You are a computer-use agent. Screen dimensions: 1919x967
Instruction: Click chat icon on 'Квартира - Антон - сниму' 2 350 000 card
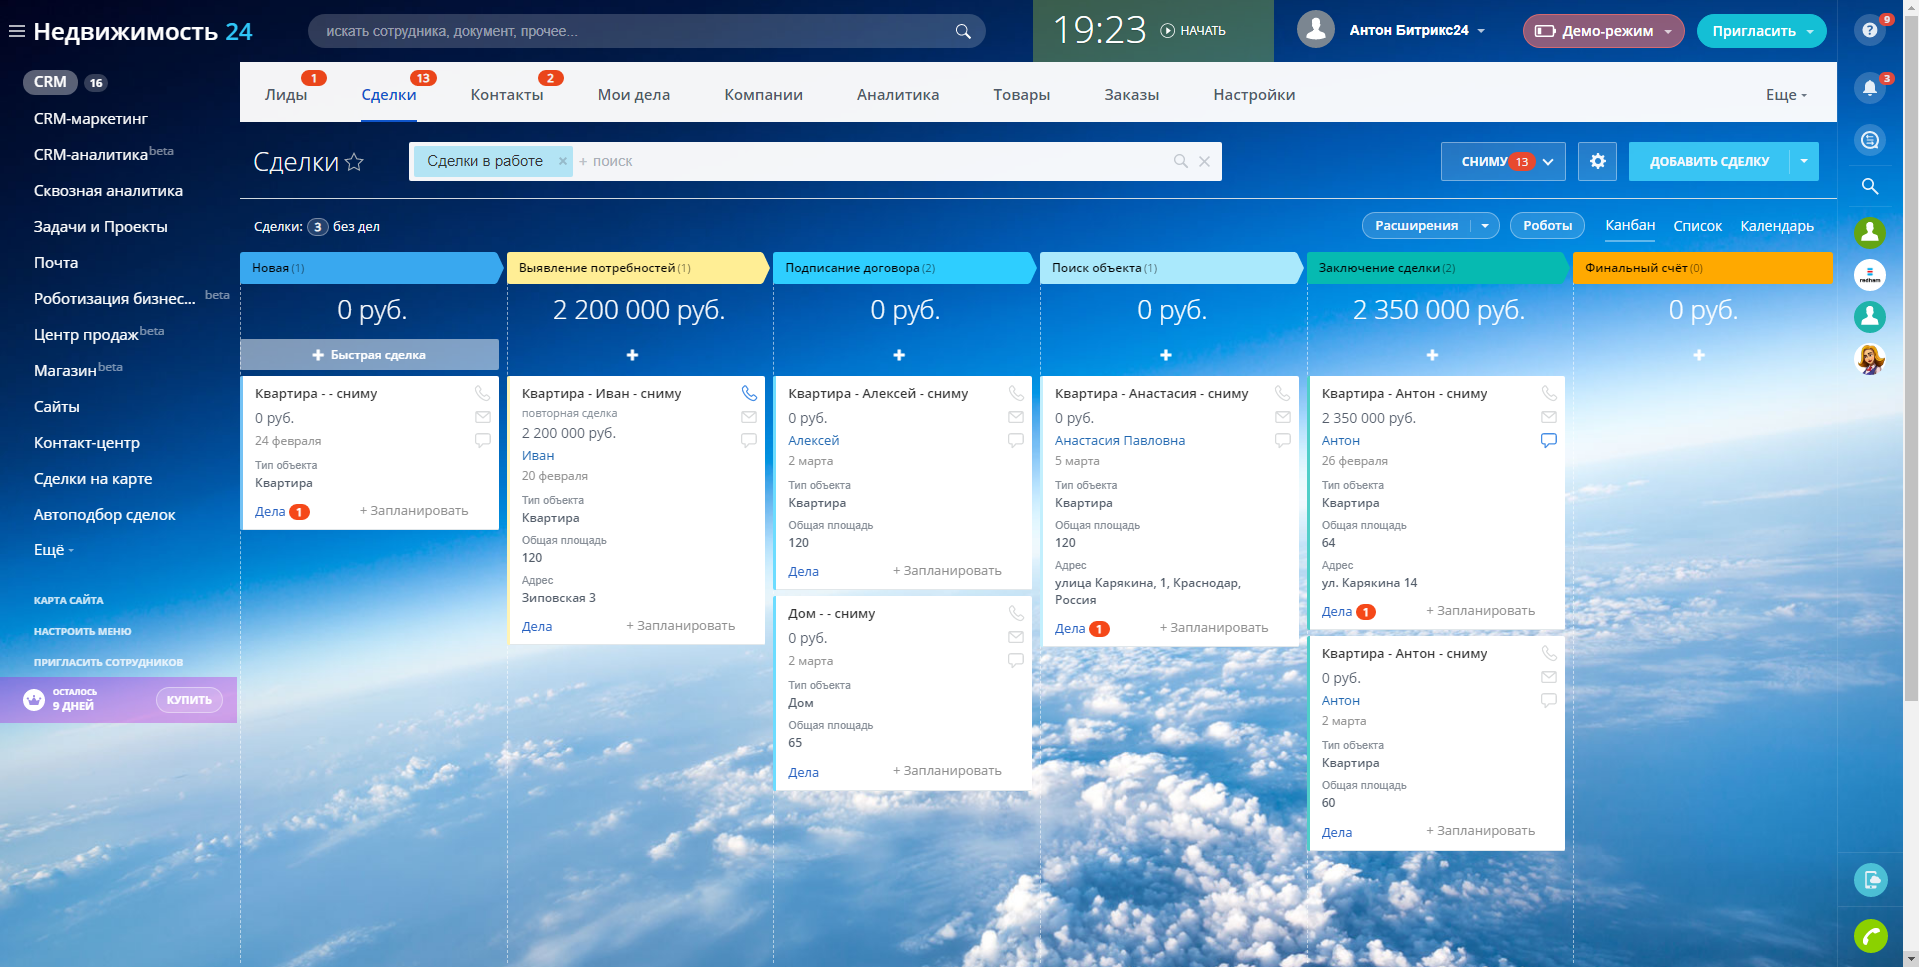[1549, 440]
